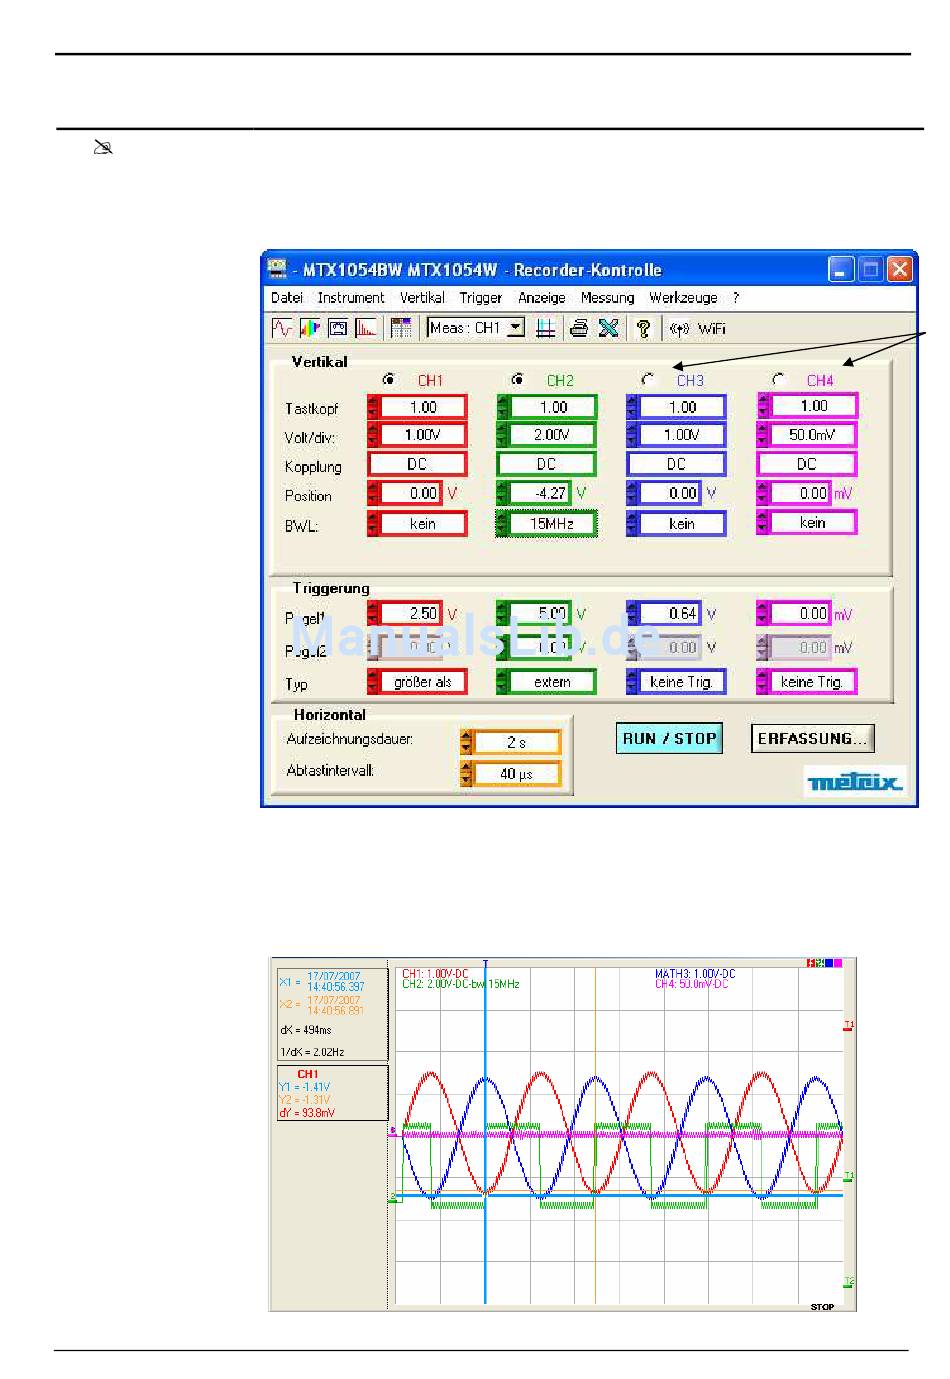Step the Aufzeichnungsdauer 2 s arrows

pyautogui.click(x=466, y=742)
